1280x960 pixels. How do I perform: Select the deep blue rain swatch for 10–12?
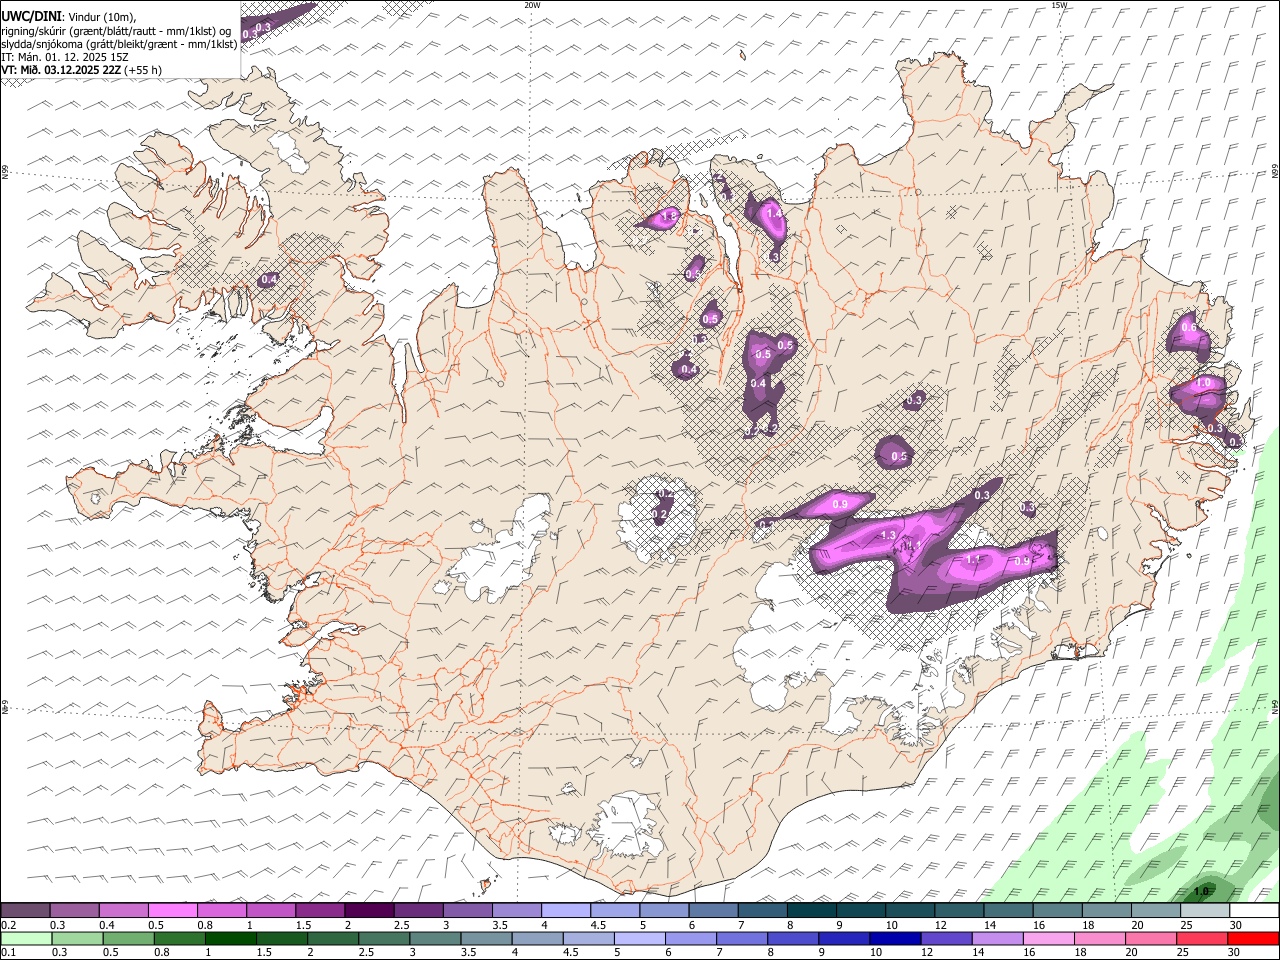click(895, 939)
